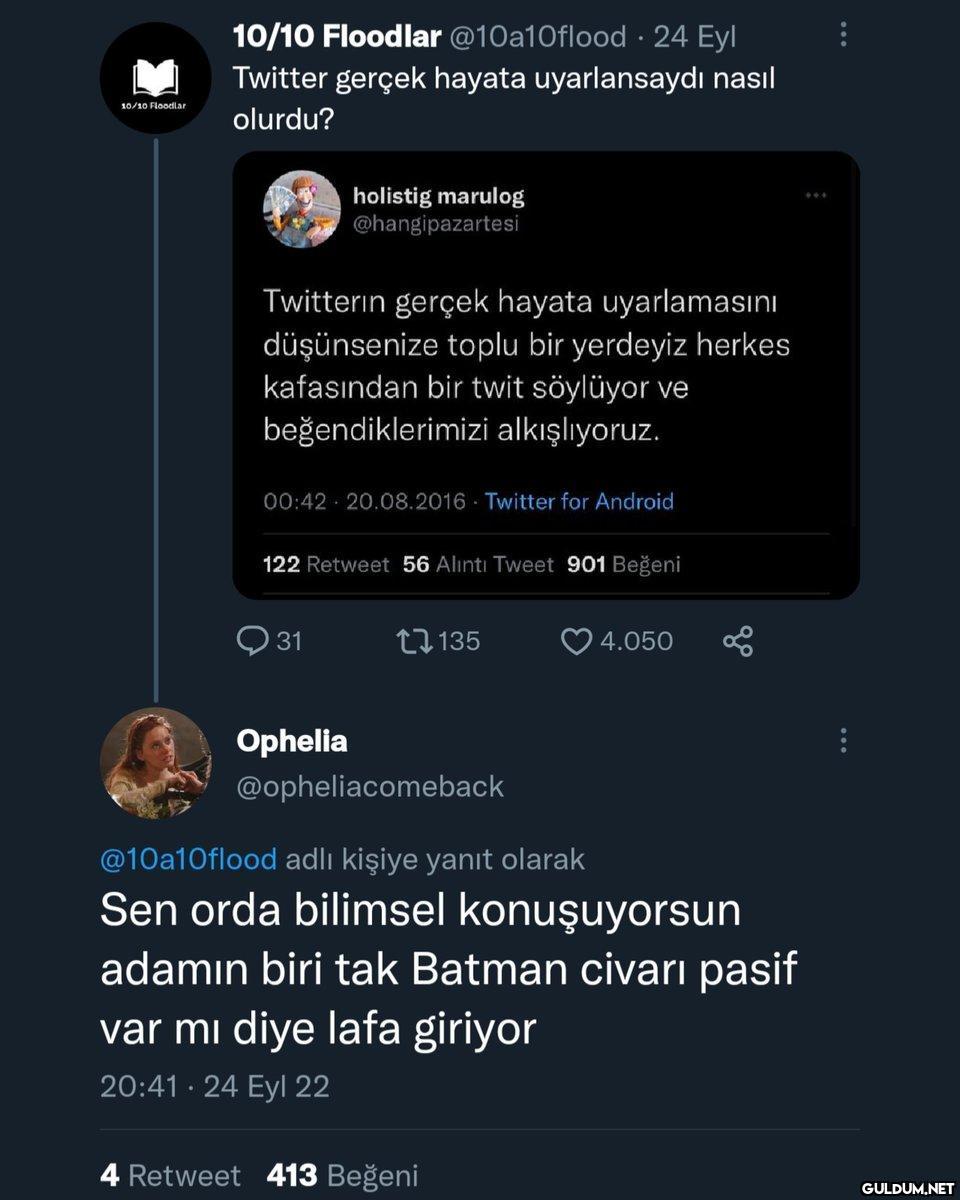This screenshot has width=960, height=1200.
Task: Tap the share icon under tweet
Action: [x=737, y=641]
